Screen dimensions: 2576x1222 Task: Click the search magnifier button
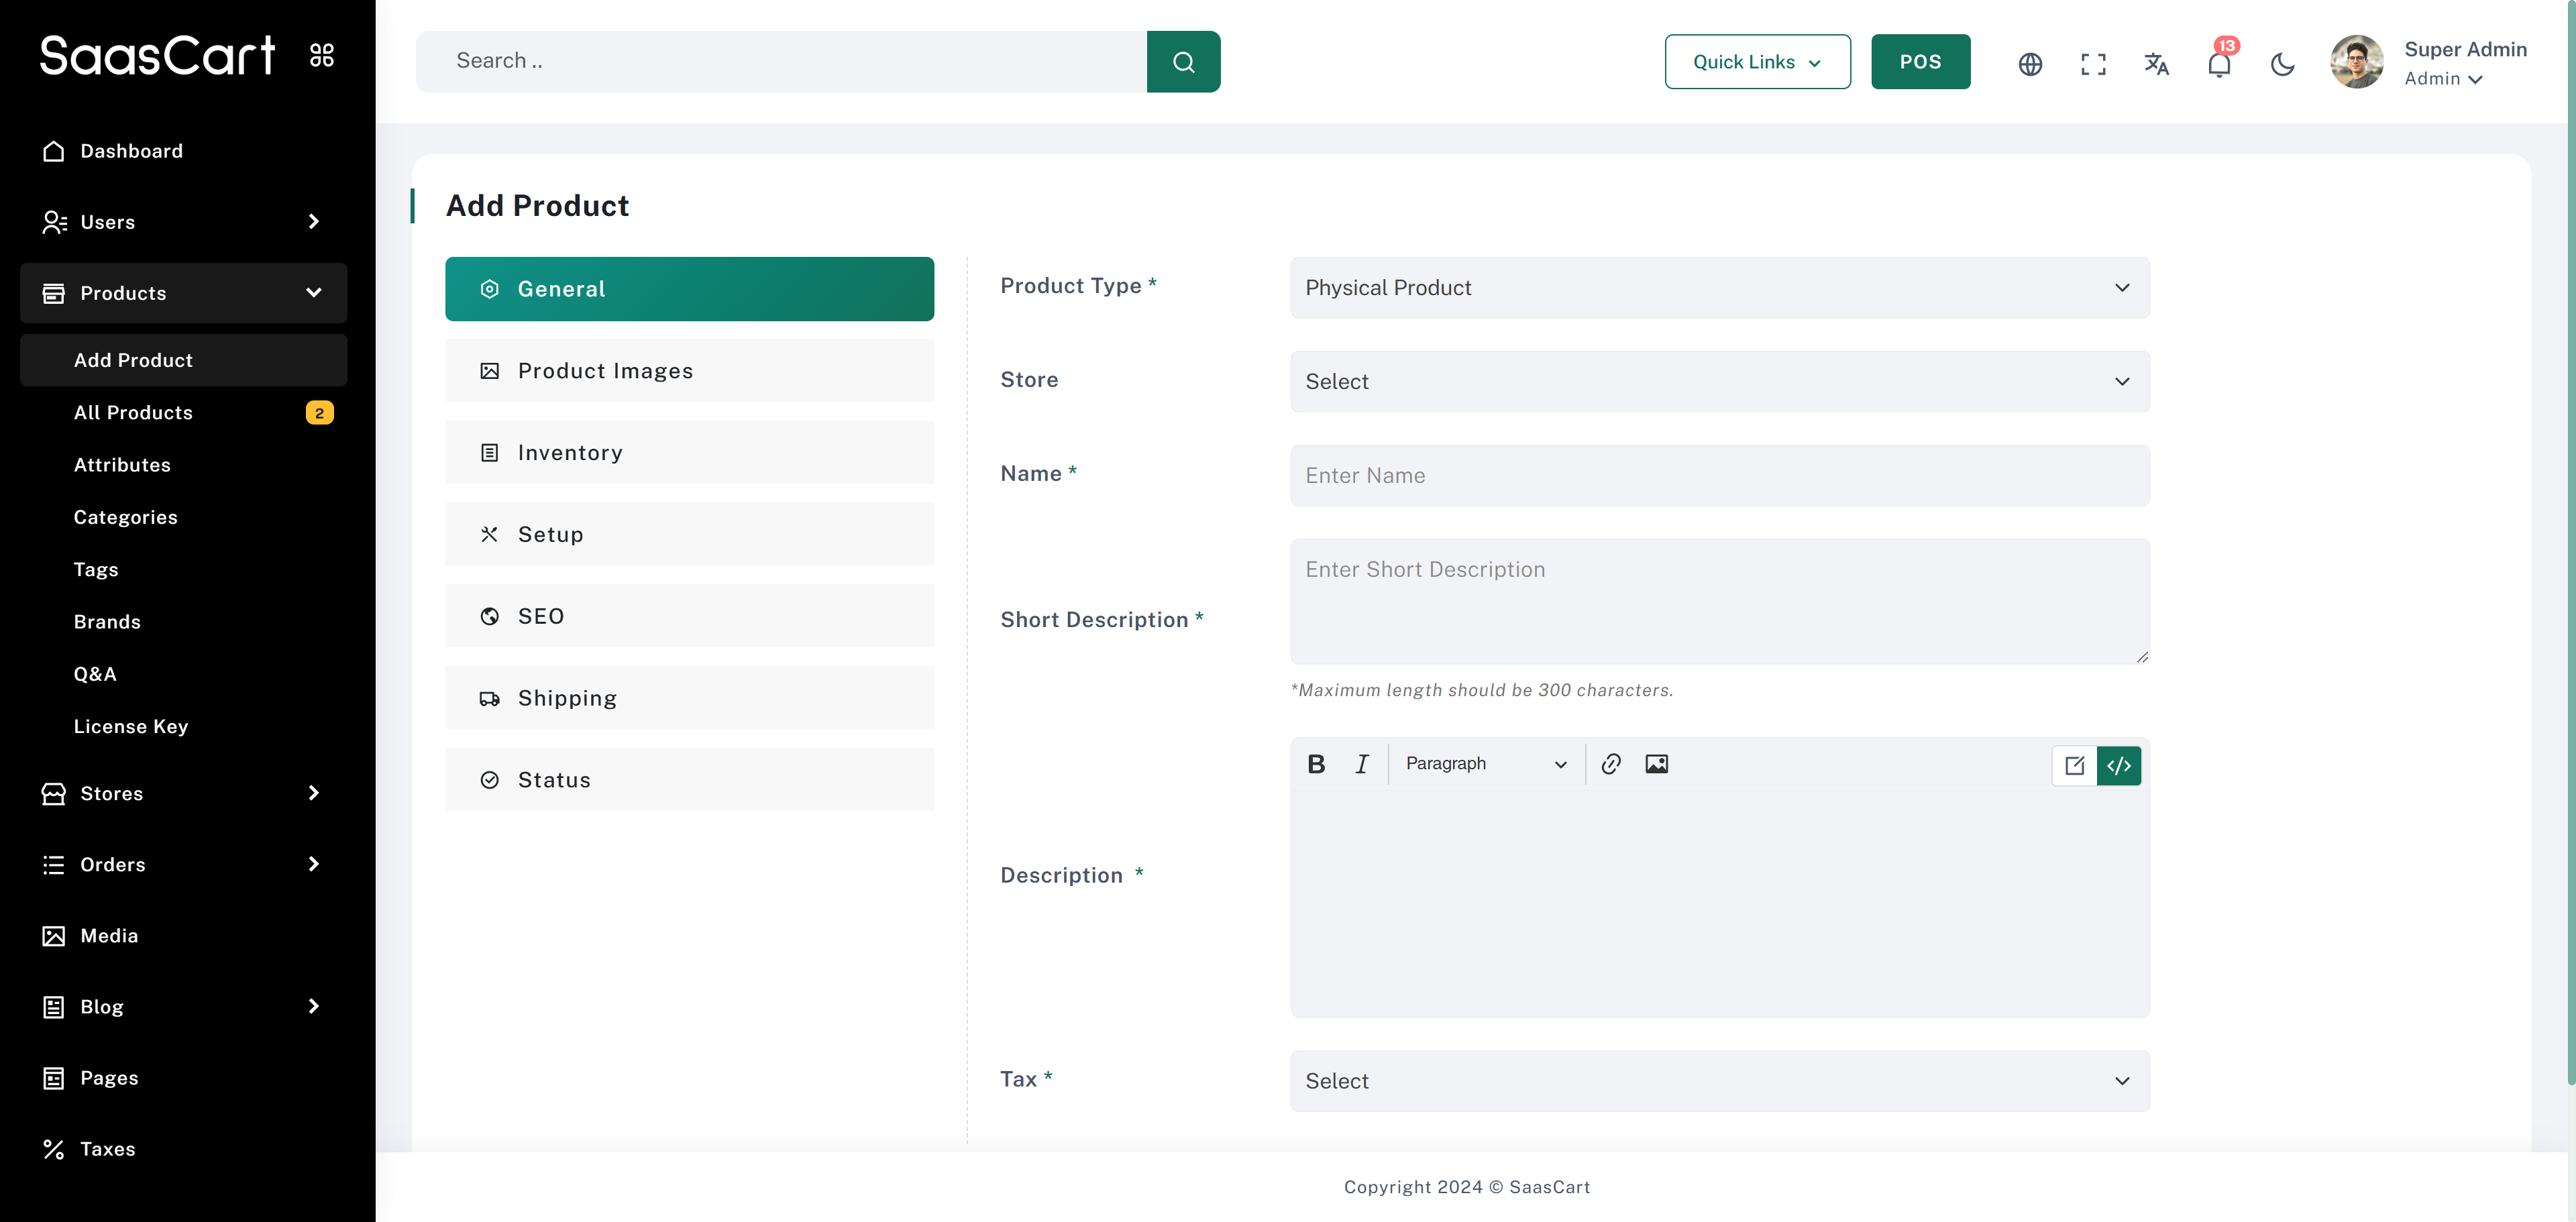point(1183,62)
